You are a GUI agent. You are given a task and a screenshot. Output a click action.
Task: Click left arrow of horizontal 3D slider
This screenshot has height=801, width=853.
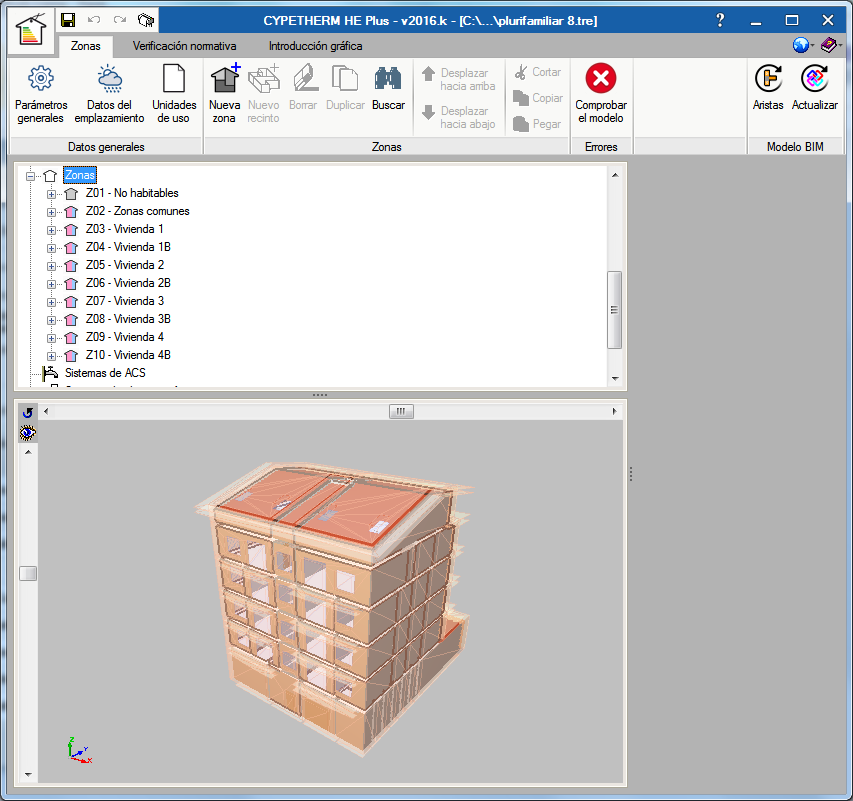(46, 411)
